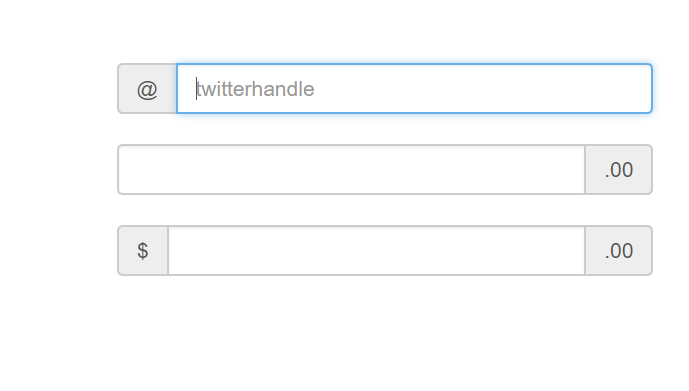The height and width of the screenshot is (391, 689).
Task: Activate the dollar amount input
Action: click(x=377, y=251)
